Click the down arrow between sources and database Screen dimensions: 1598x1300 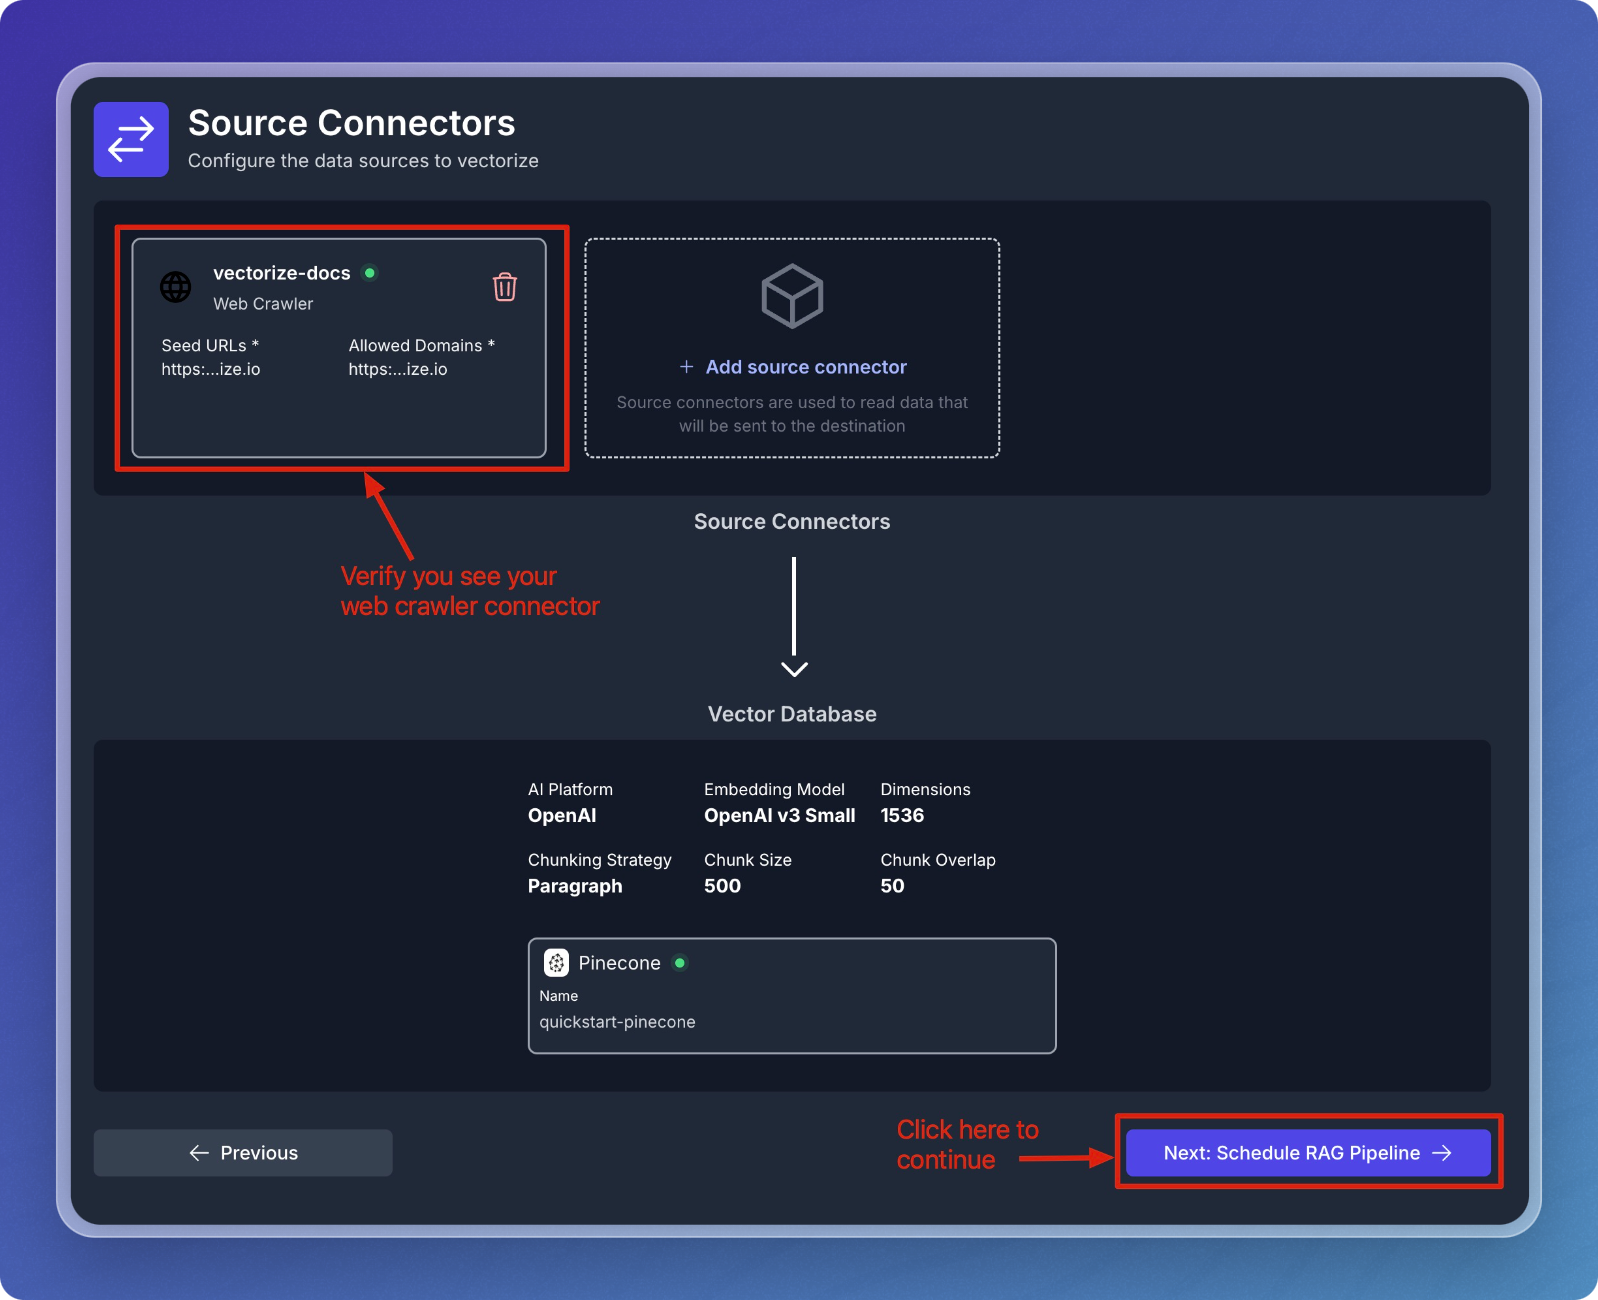click(794, 617)
